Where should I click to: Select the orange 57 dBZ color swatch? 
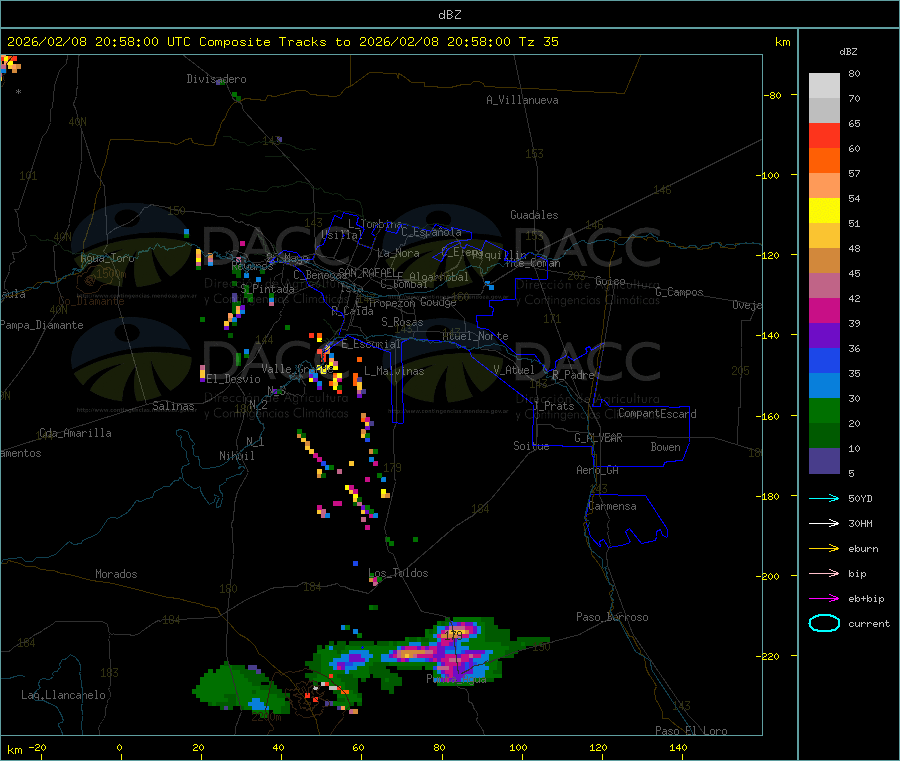[x=824, y=161]
